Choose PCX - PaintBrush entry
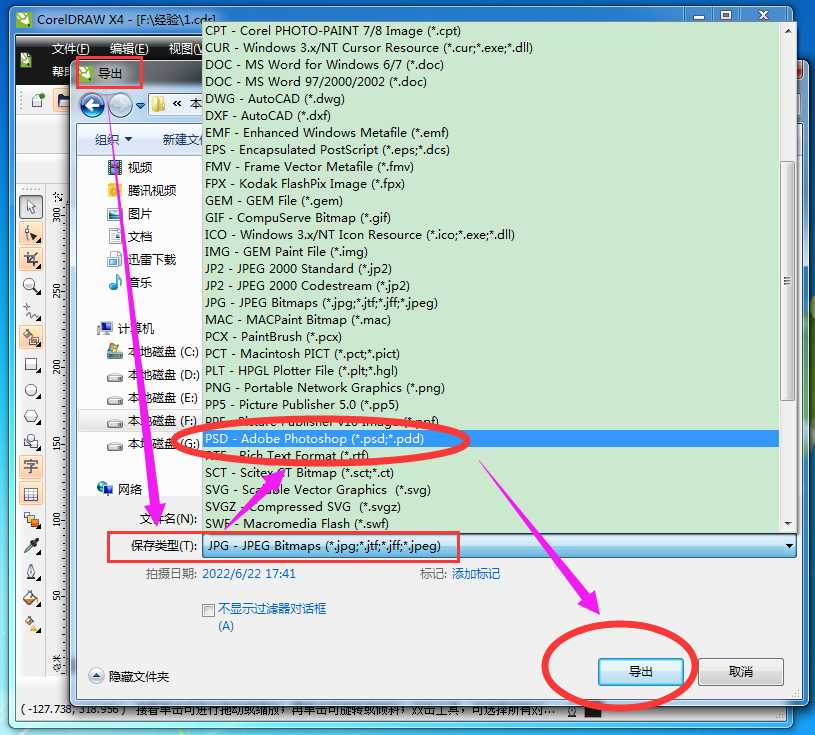This screenshot has height=735, width=815. tap(491, 337)
